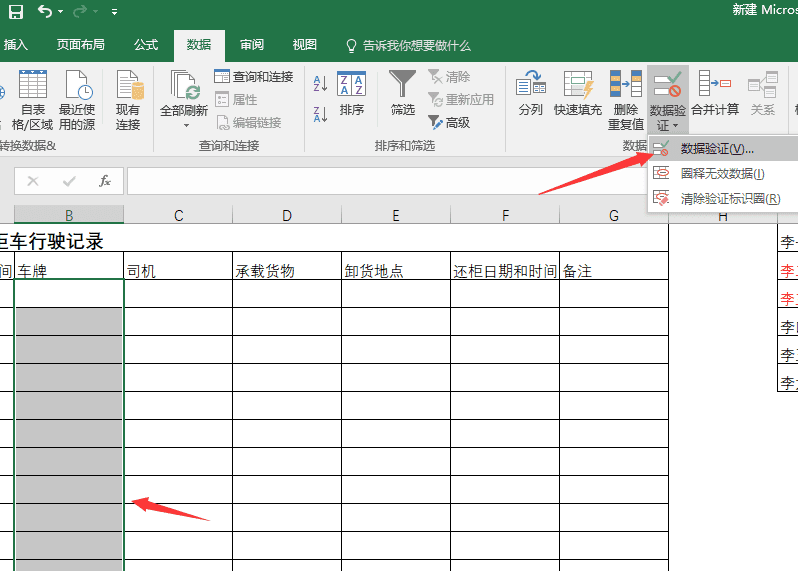The image size is (798, 571).
Task: Sort ascending A to Z
Action: coord(320,83)
